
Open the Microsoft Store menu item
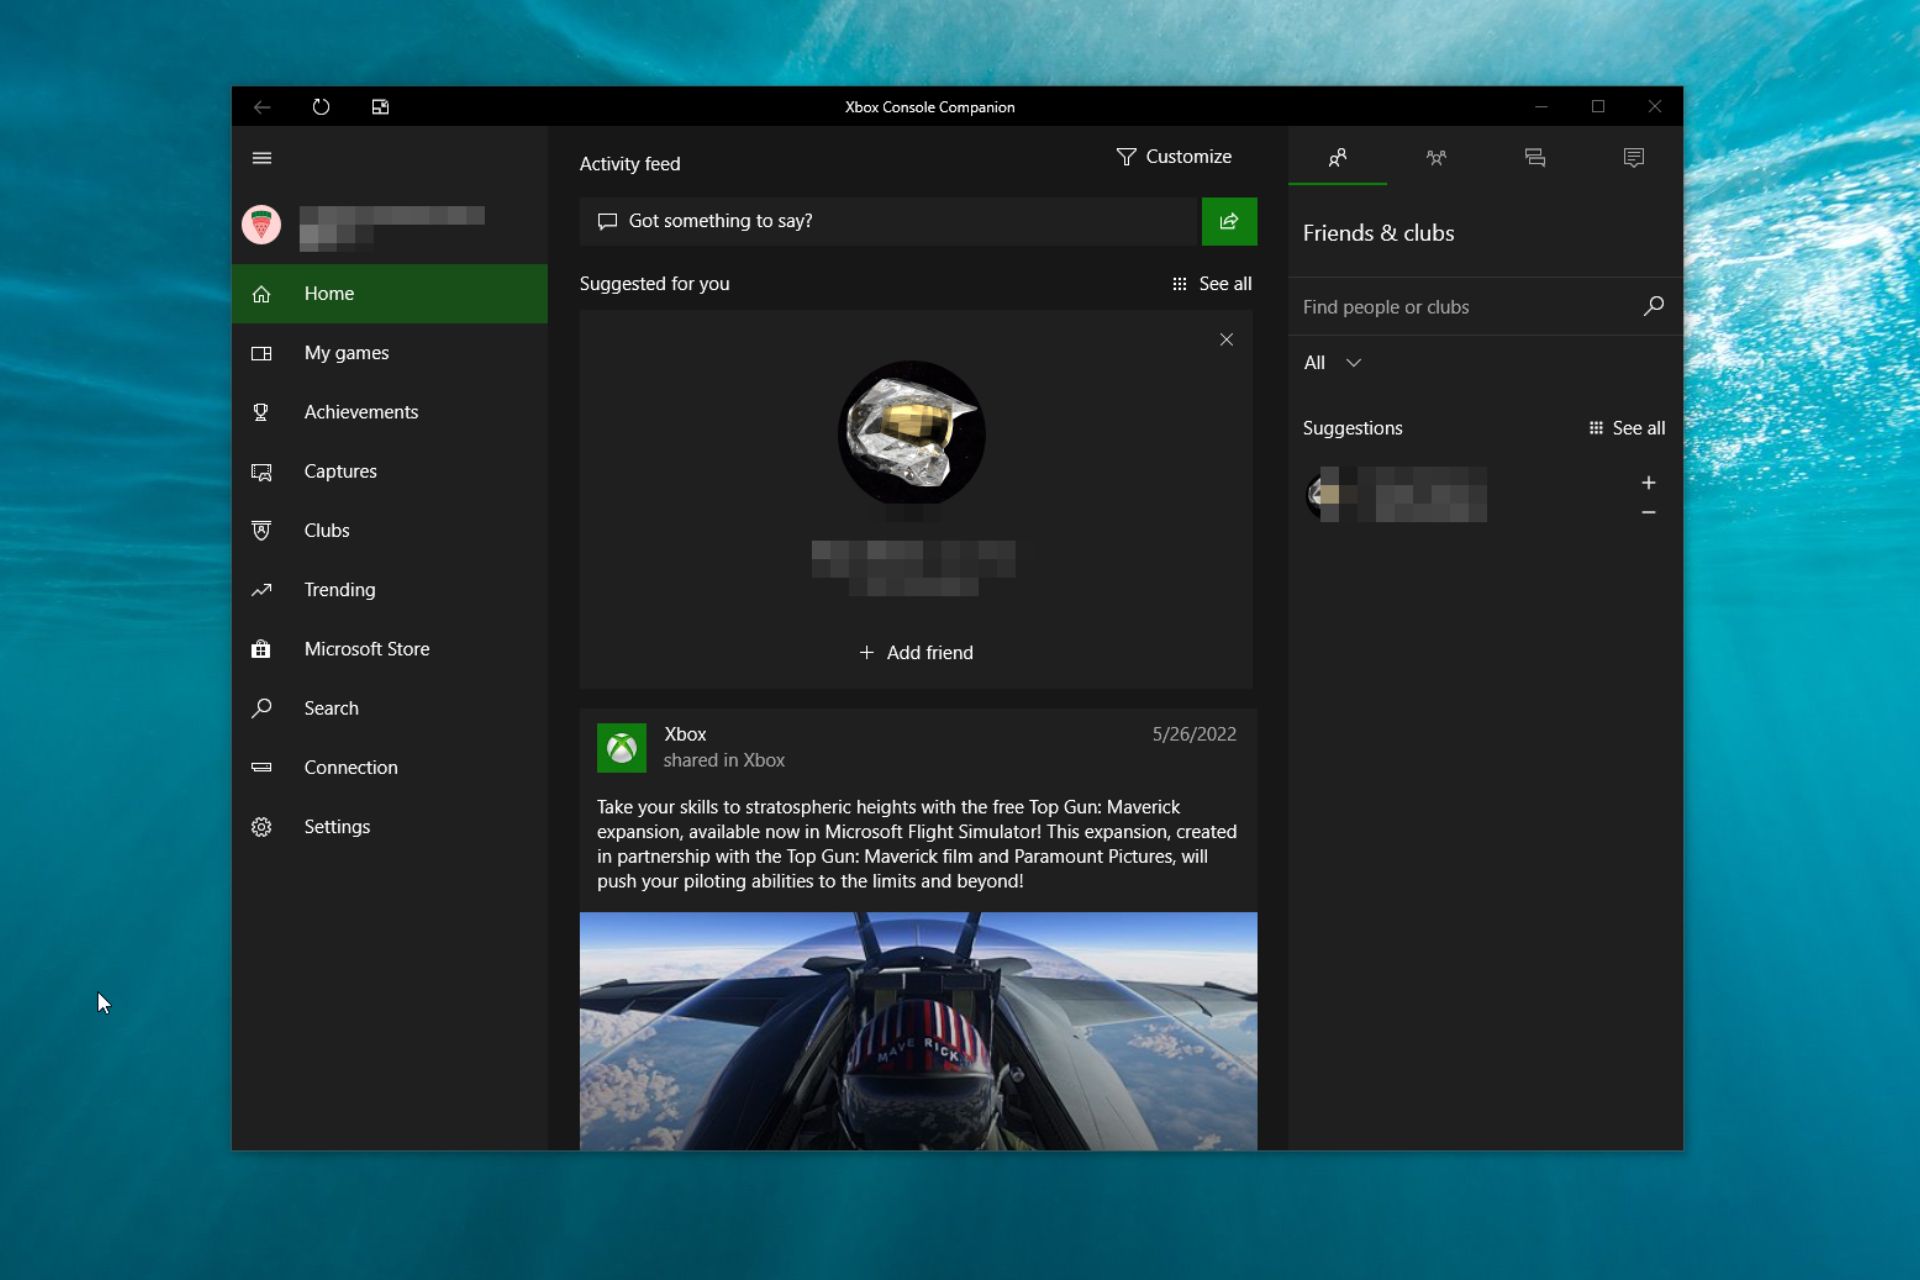coord(367,649)
